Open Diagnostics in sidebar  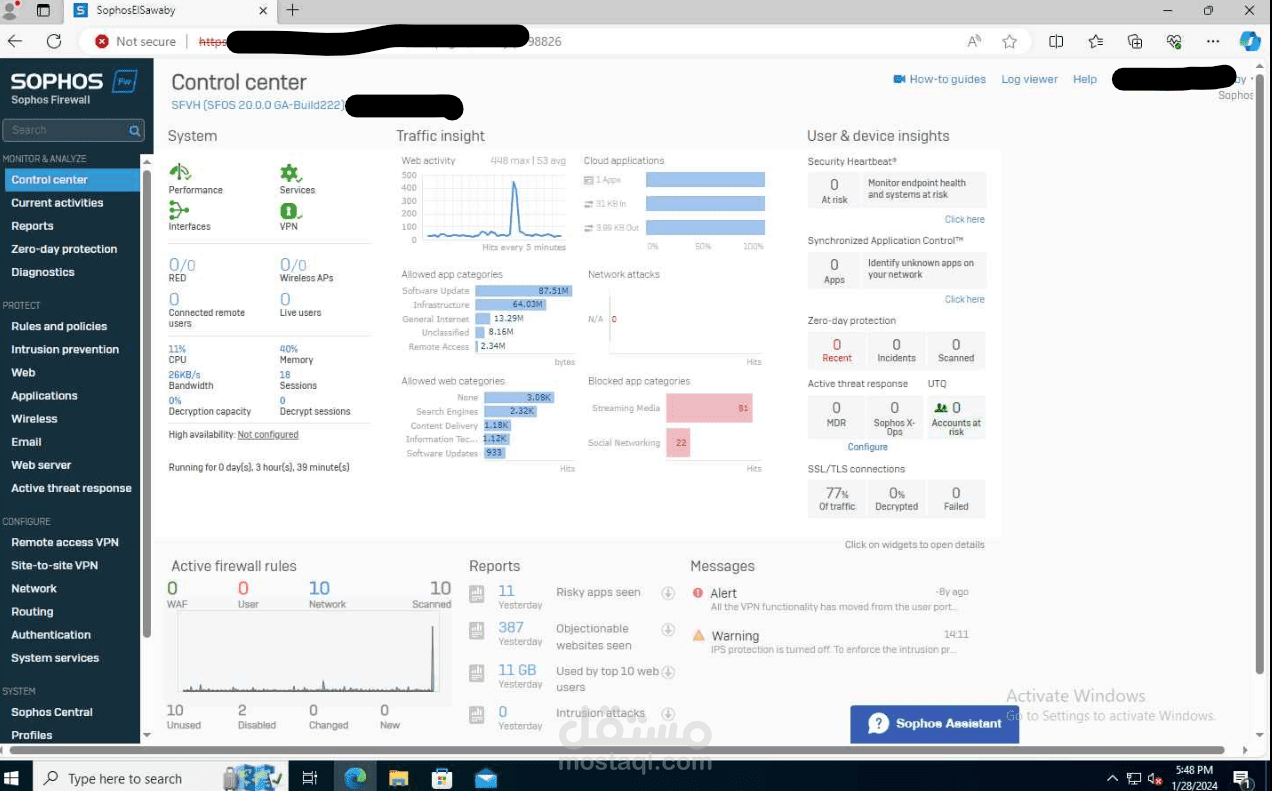[x=43, y=272]
